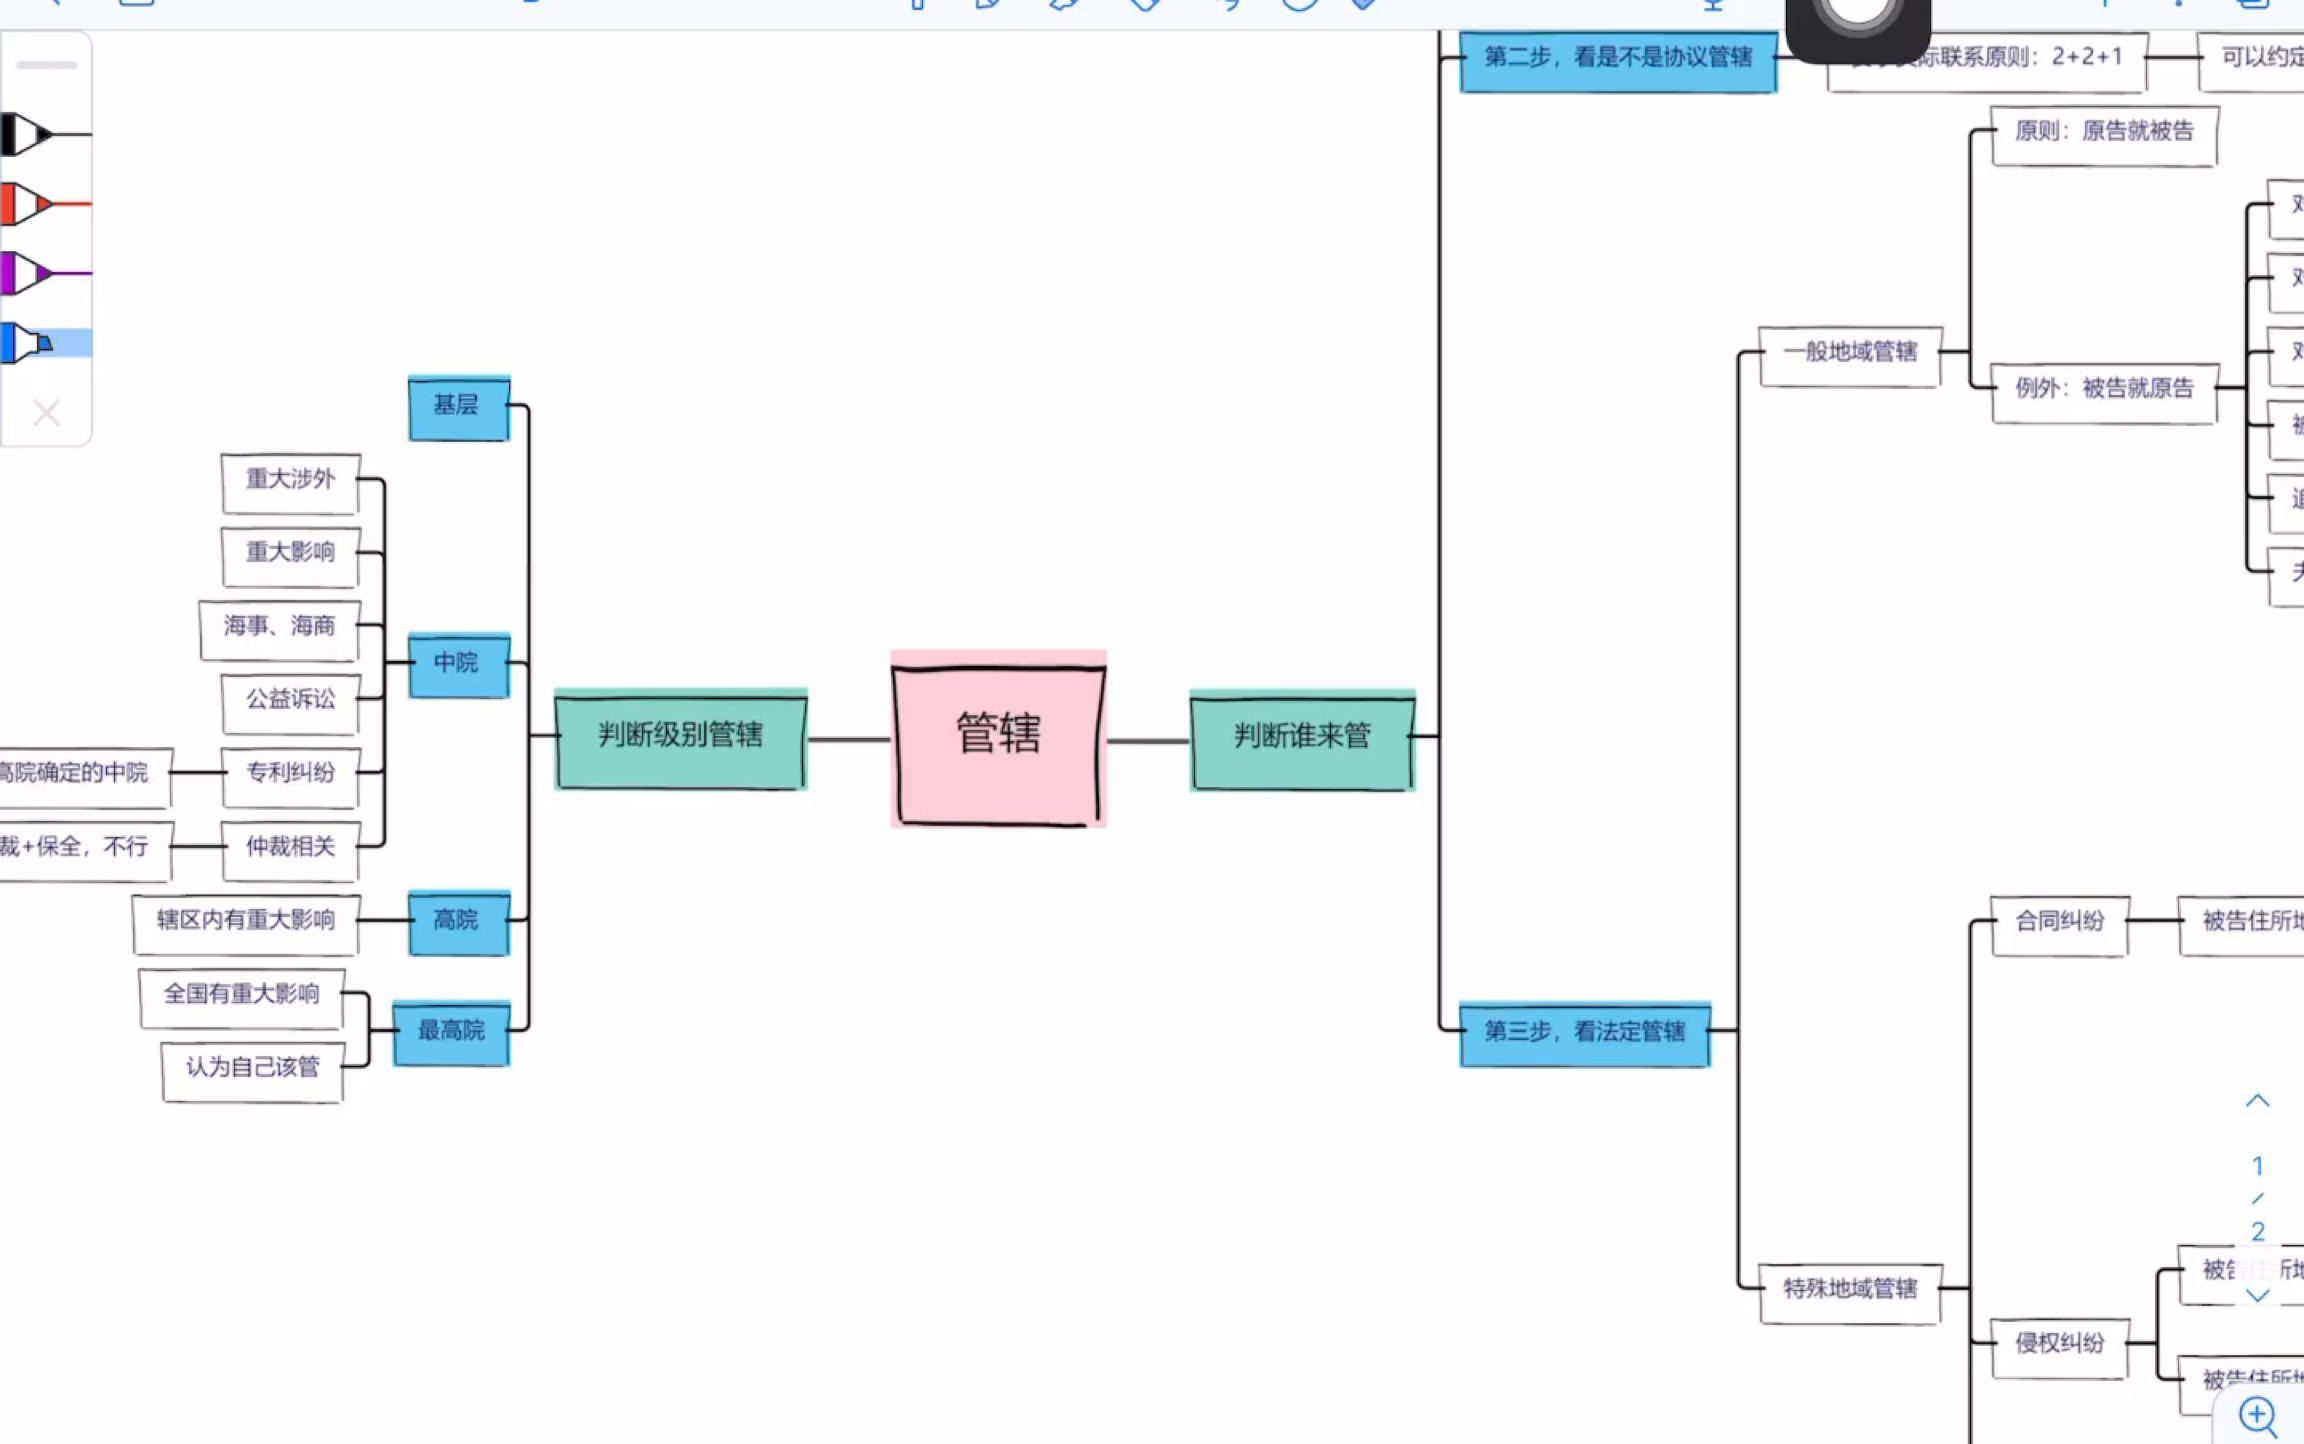
Task: Select the 海事、海商 node
Action: (x=280, y=630)
